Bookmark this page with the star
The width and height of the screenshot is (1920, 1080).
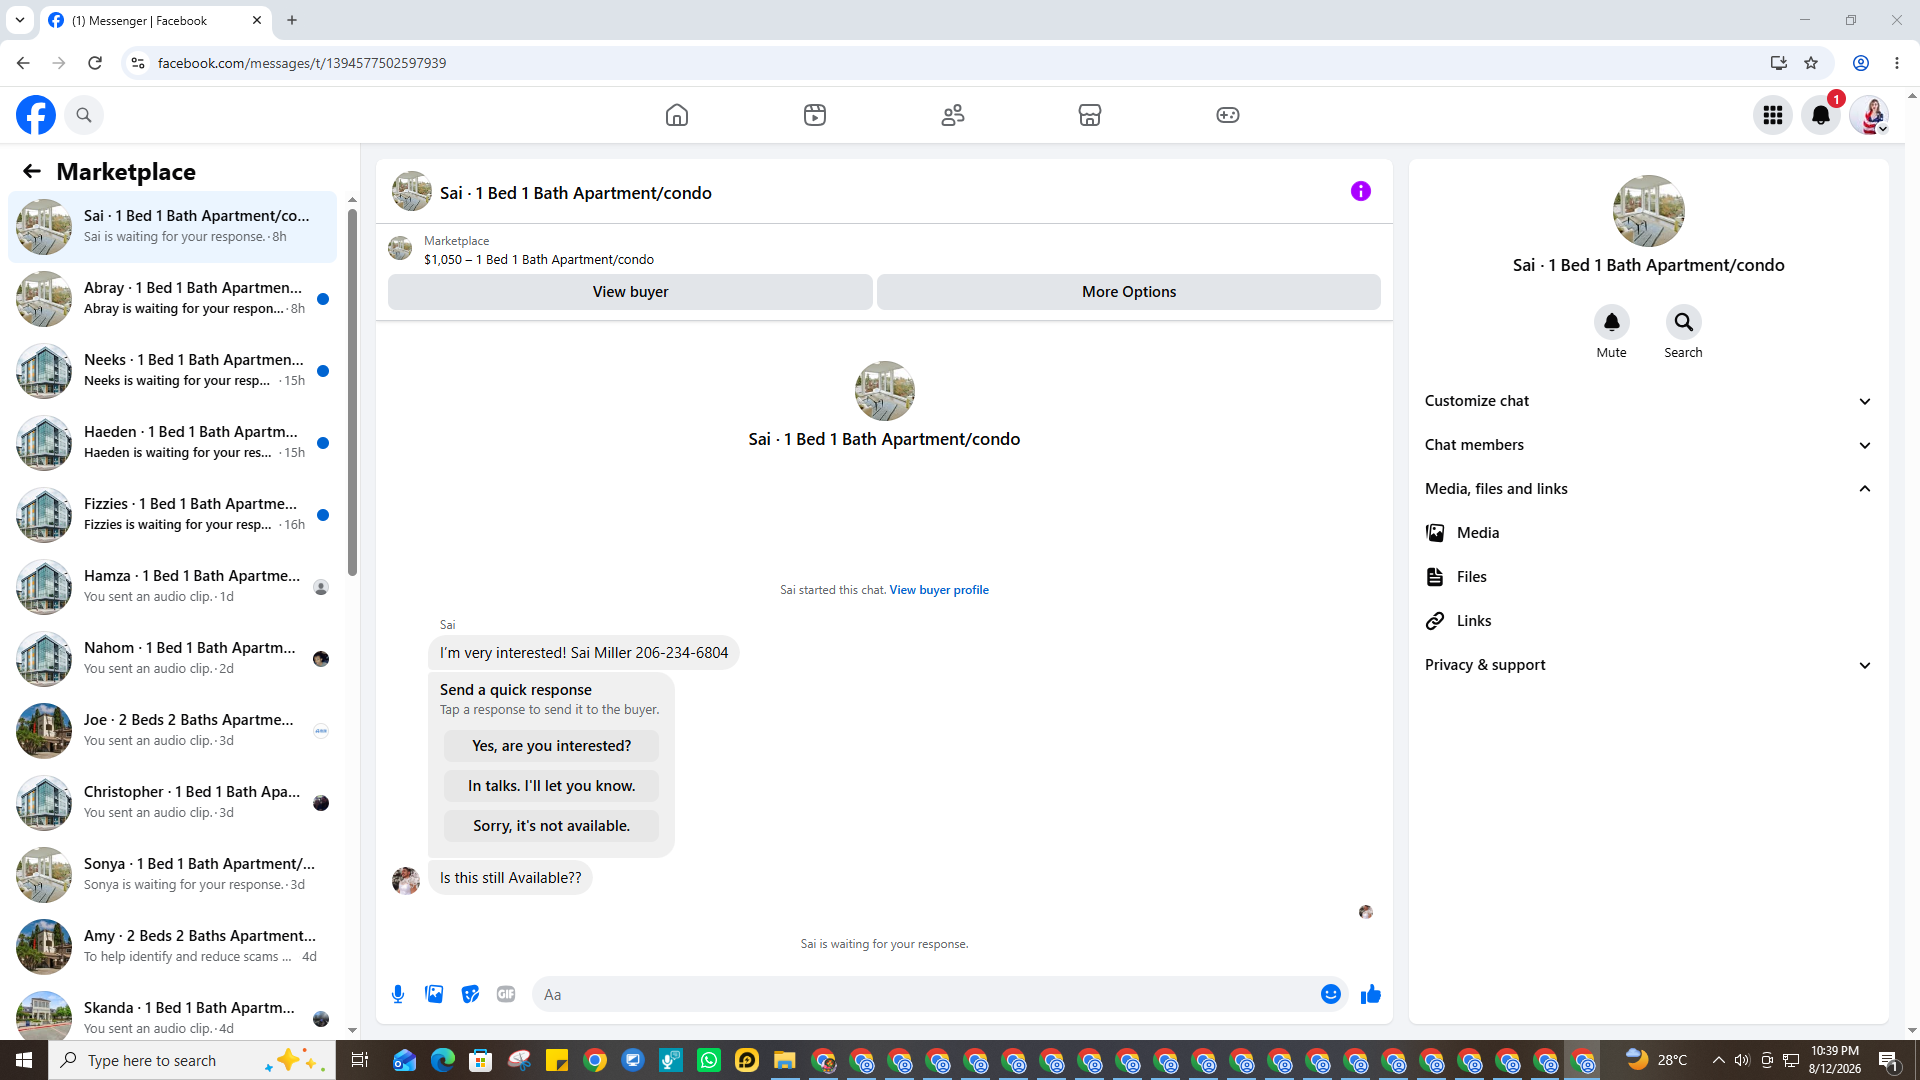(x=1811, y=63)
